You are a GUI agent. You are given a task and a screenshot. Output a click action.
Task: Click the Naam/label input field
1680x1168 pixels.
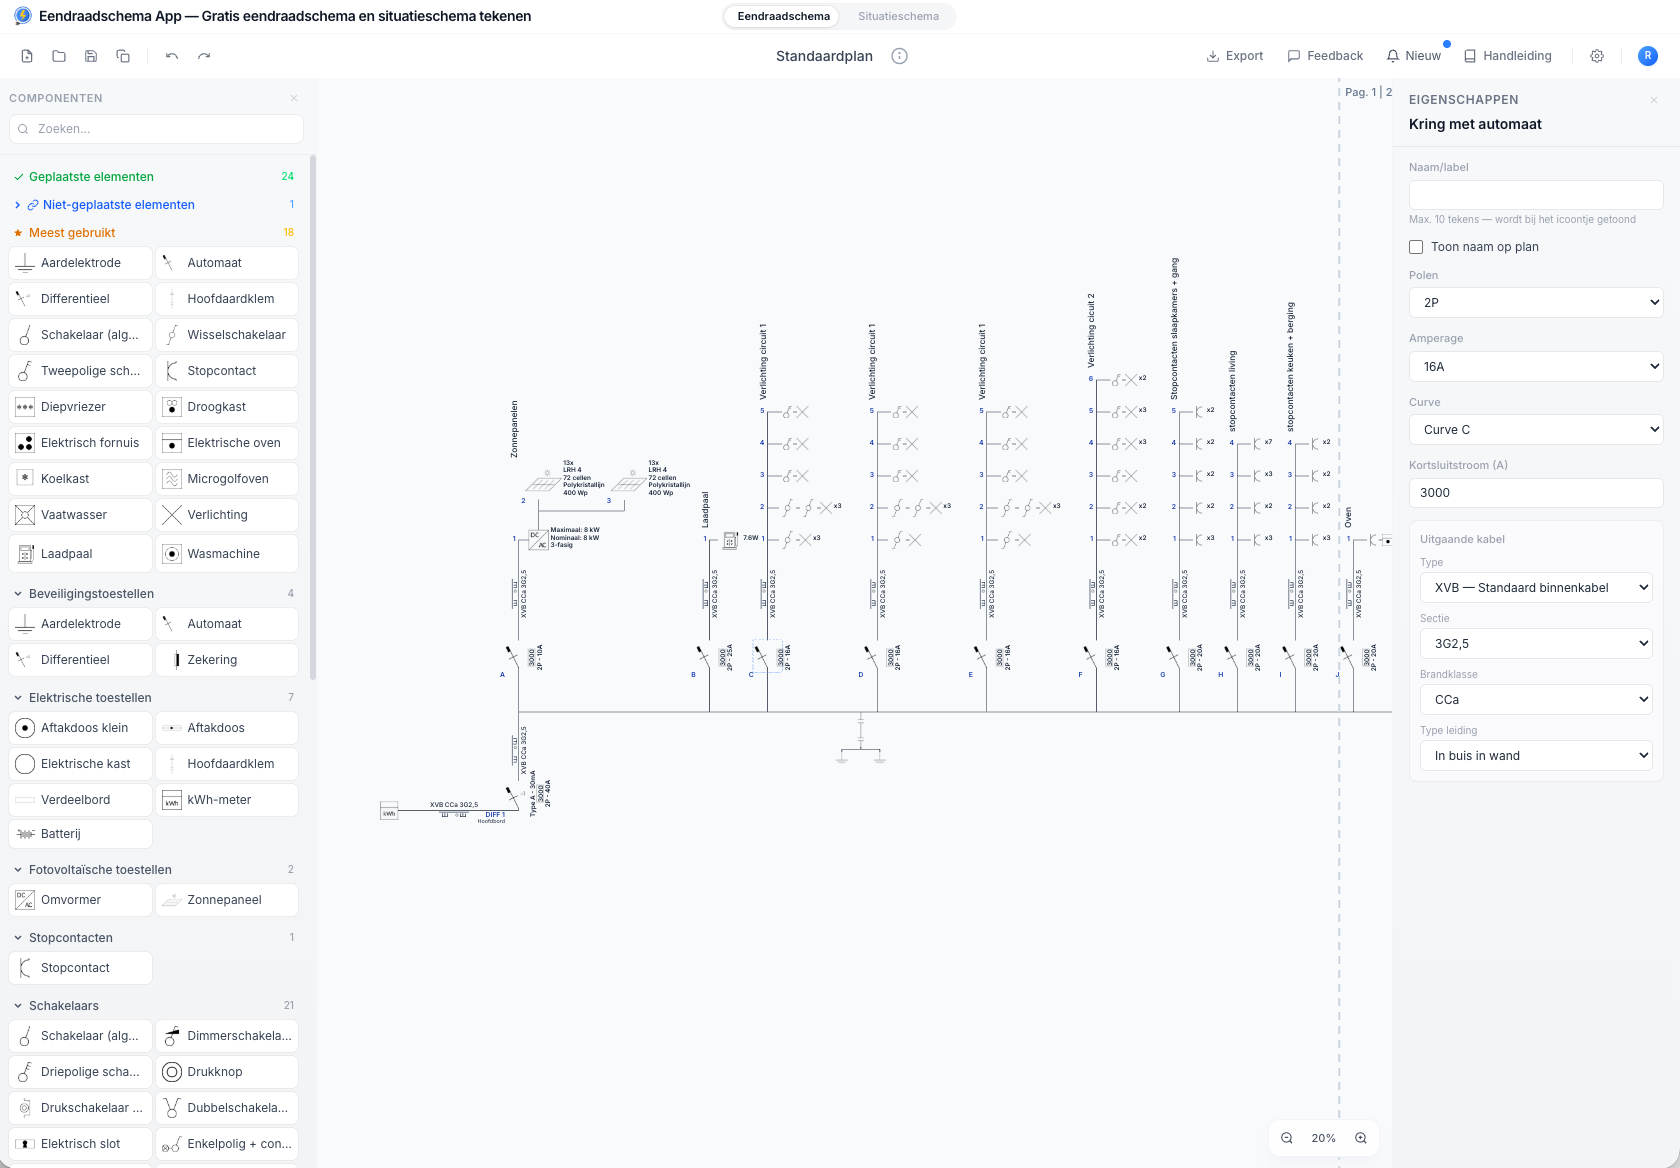point(1536,195)
